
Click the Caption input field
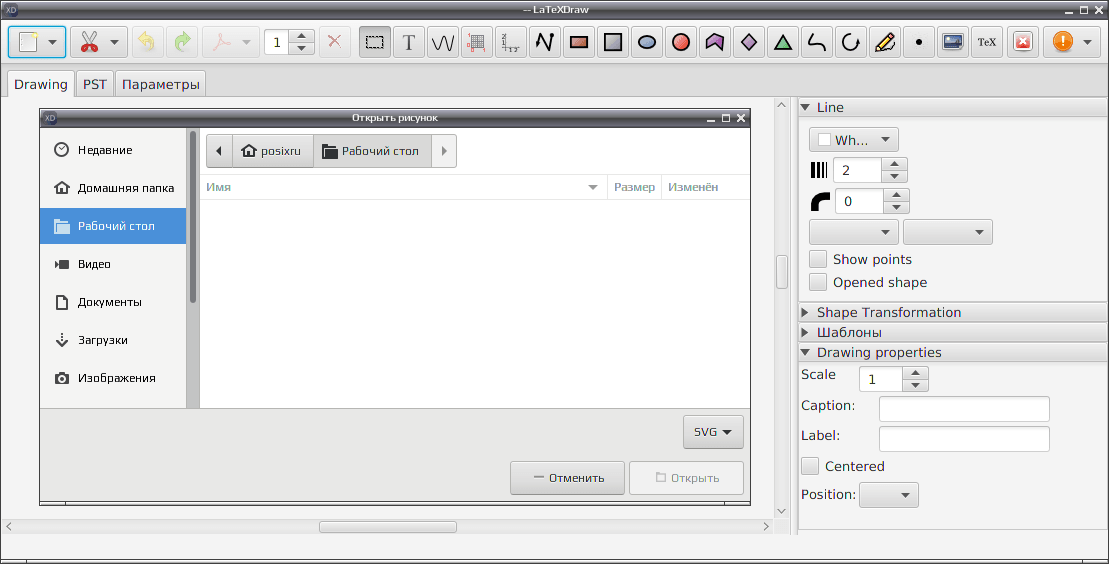[964, 408]
